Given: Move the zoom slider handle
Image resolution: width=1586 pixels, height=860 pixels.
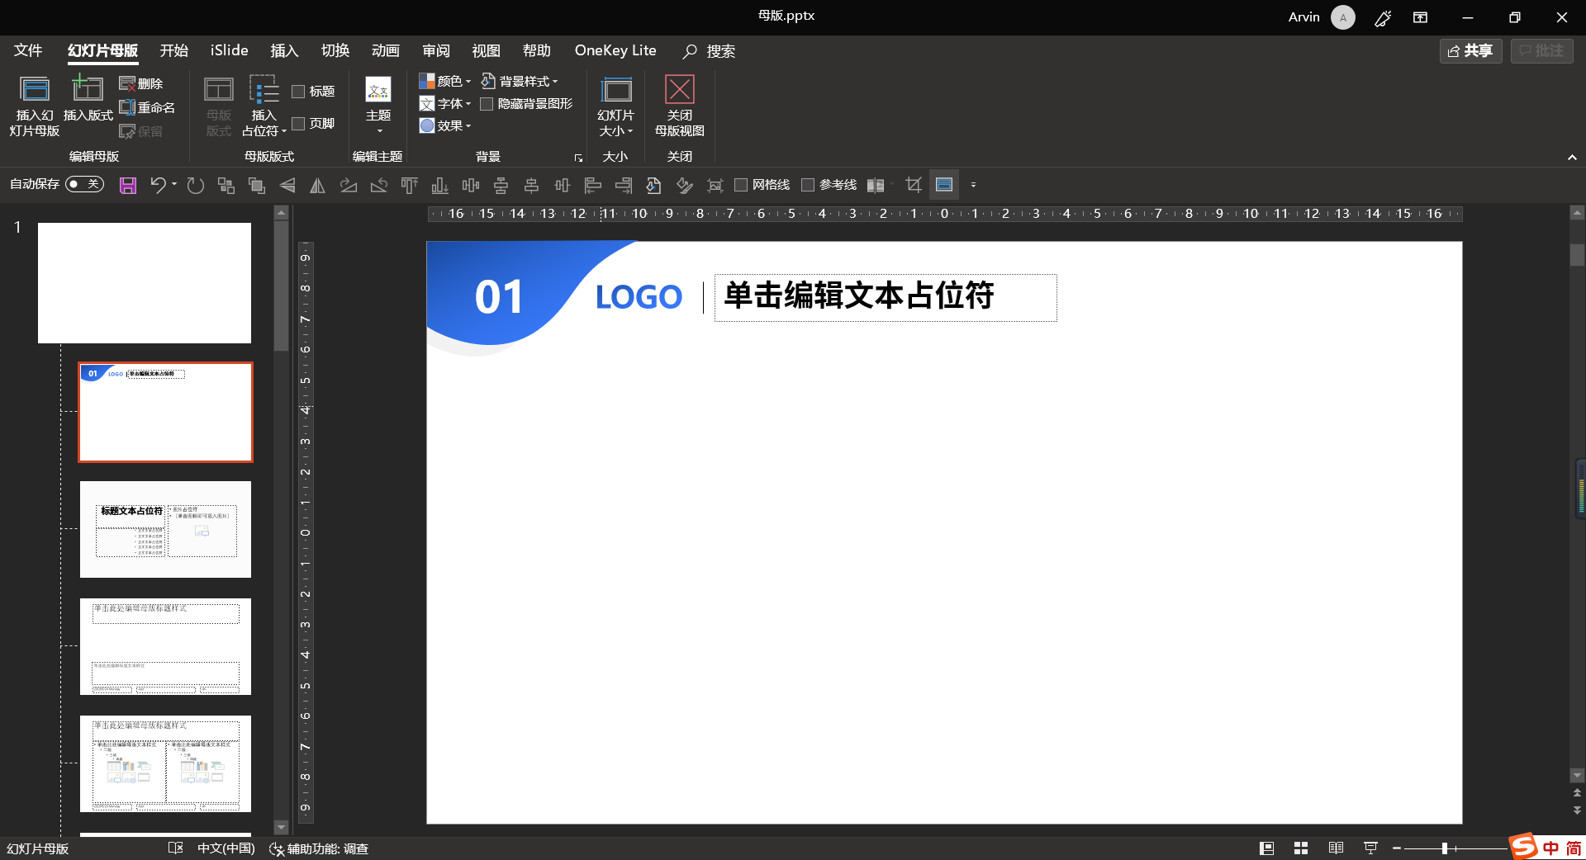Looking at the screenshot, I should [1444, 849].
